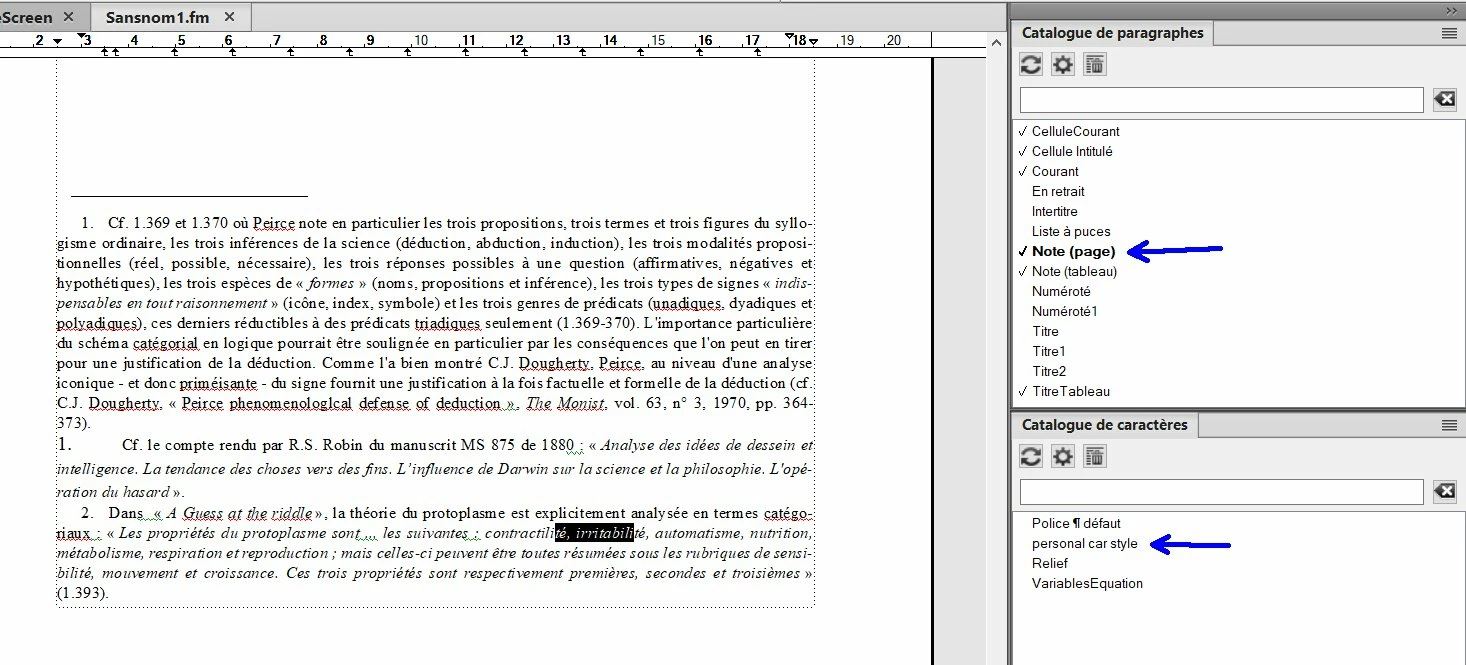Apply the Titre1 paragraph format
Viewport: 1466px width, 665px height.
(1048, 351)
